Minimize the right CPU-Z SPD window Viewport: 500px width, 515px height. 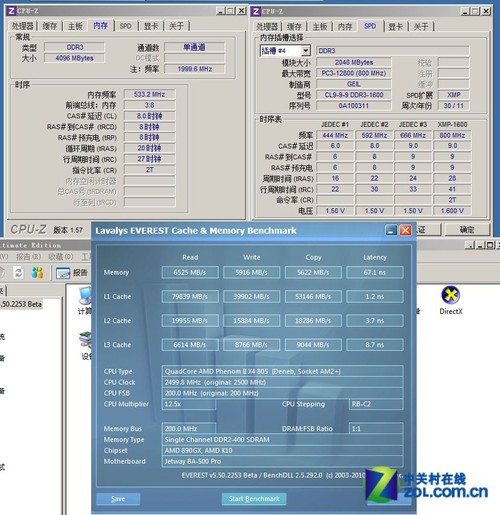click(x=465, y=12)
